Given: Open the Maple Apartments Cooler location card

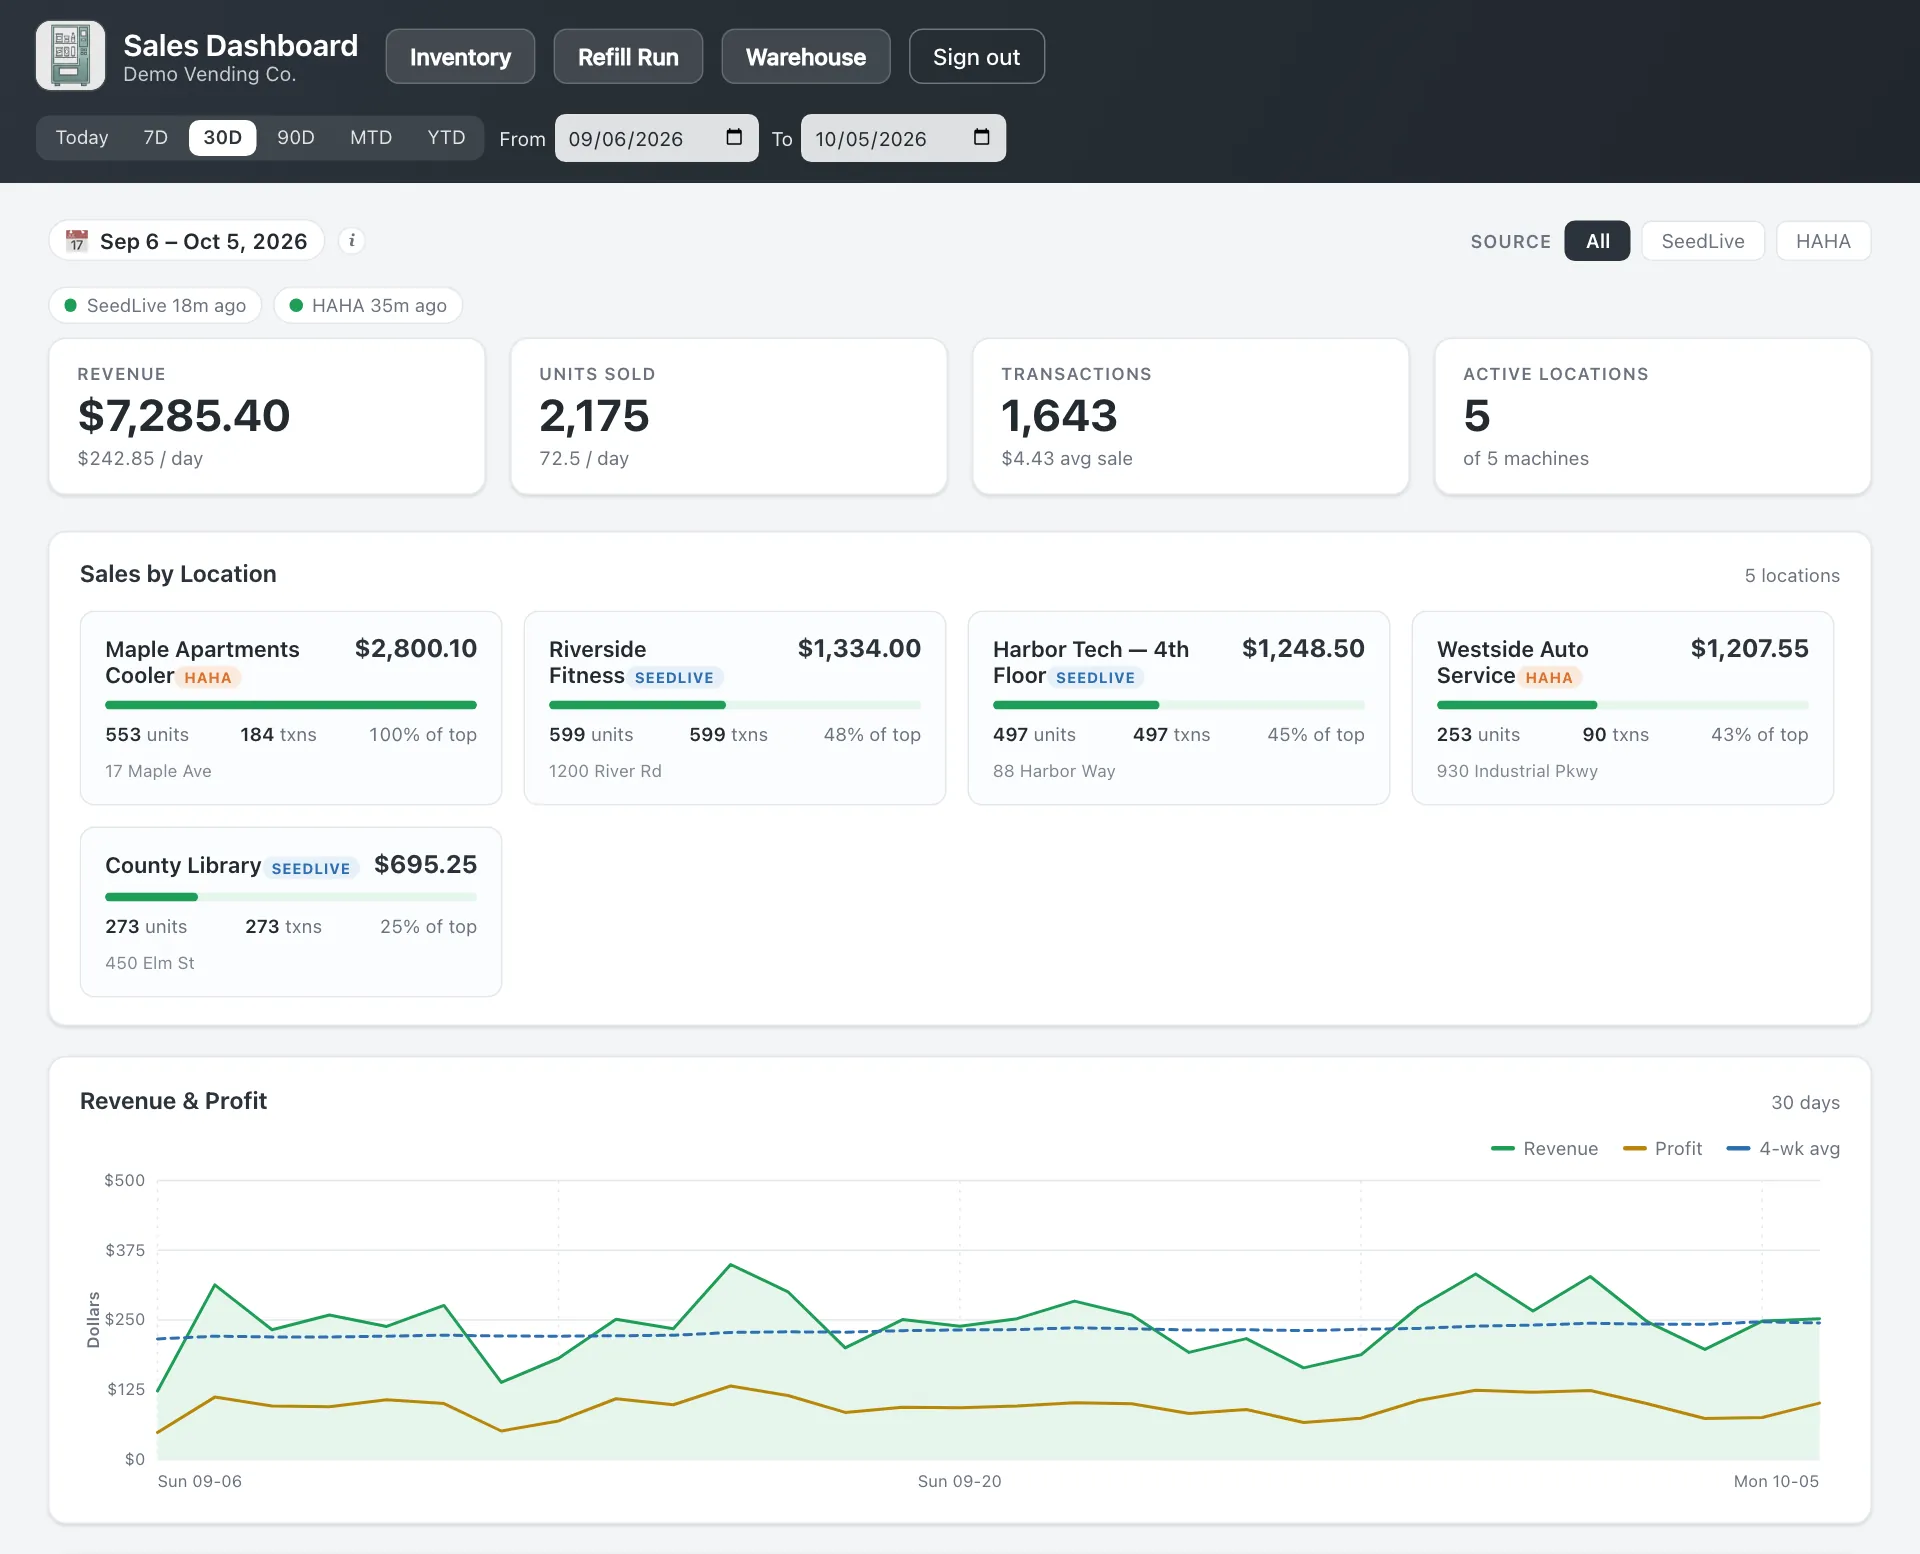Looking at the screenshot, I should click(x=291, y=708).
